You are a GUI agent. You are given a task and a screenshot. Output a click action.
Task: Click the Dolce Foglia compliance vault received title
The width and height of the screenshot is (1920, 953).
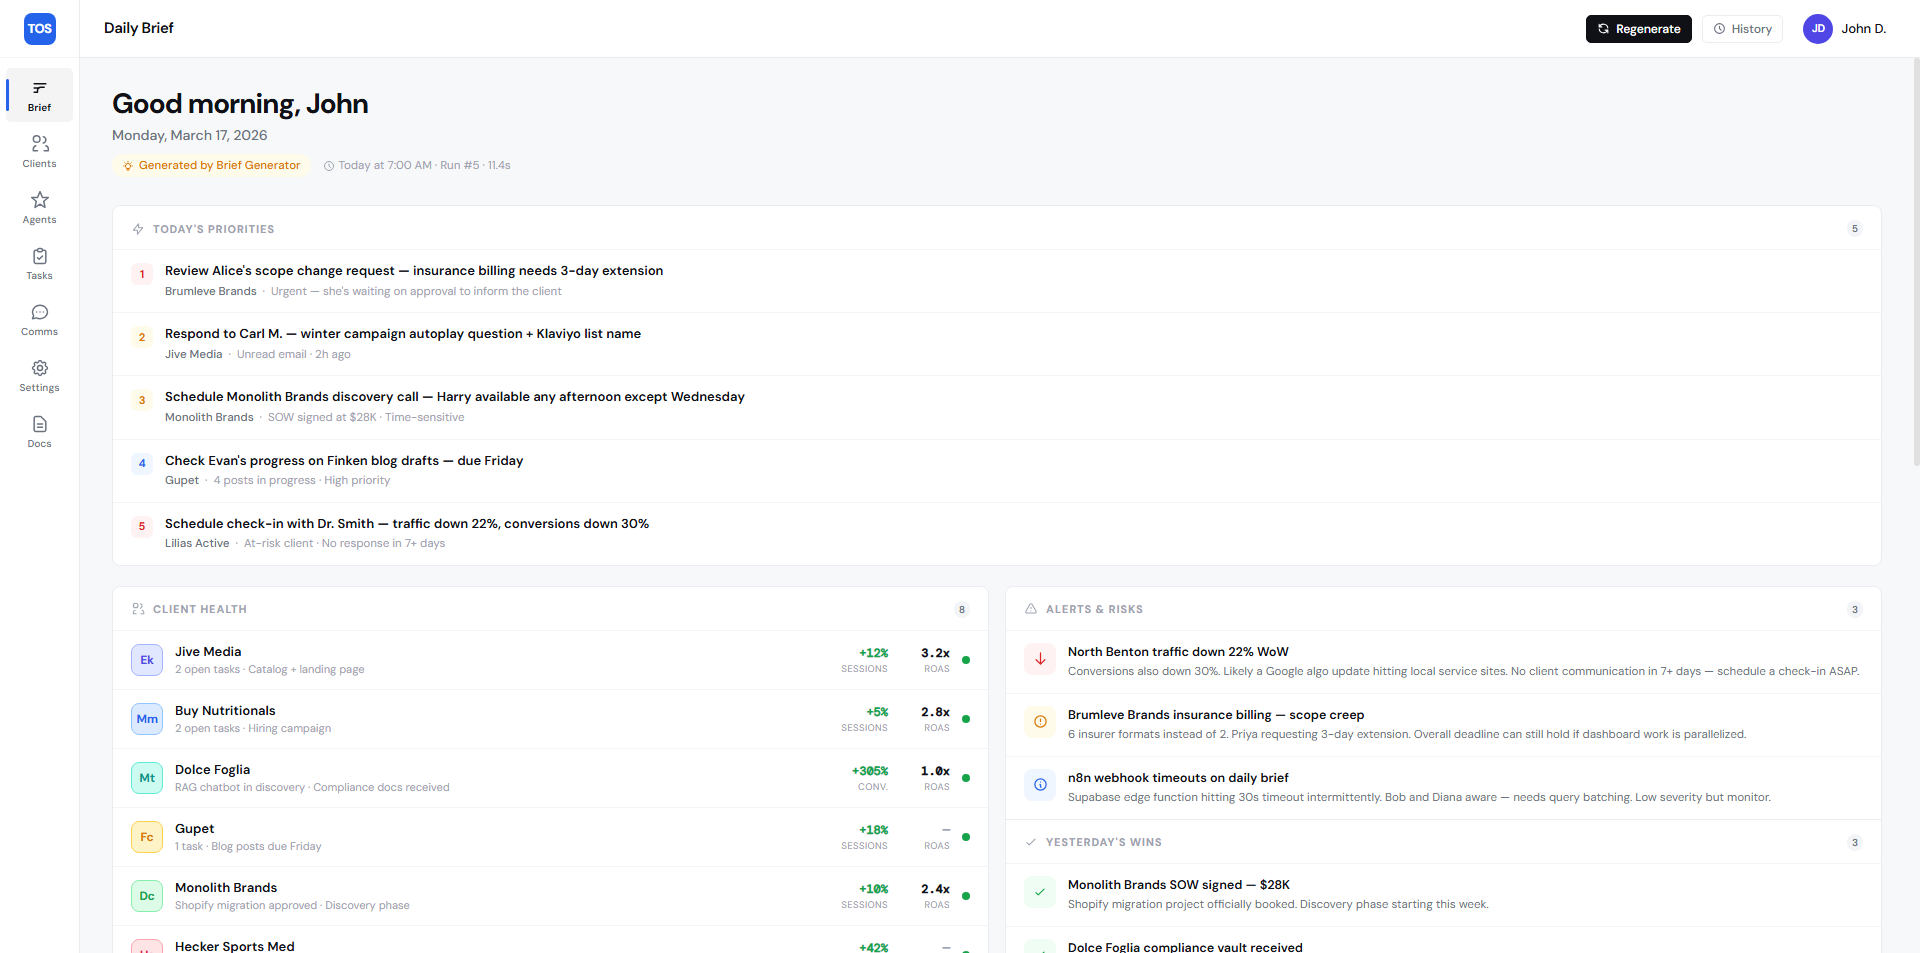tap(1185, 947)
